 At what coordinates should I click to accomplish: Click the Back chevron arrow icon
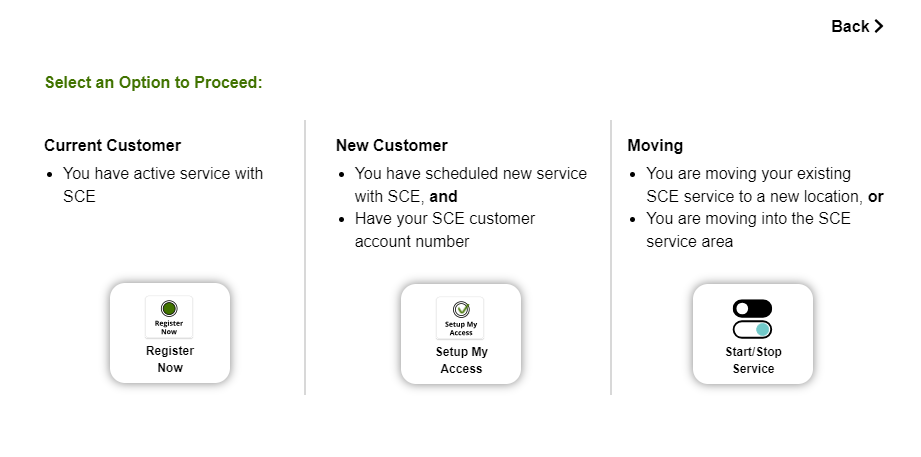879,26
